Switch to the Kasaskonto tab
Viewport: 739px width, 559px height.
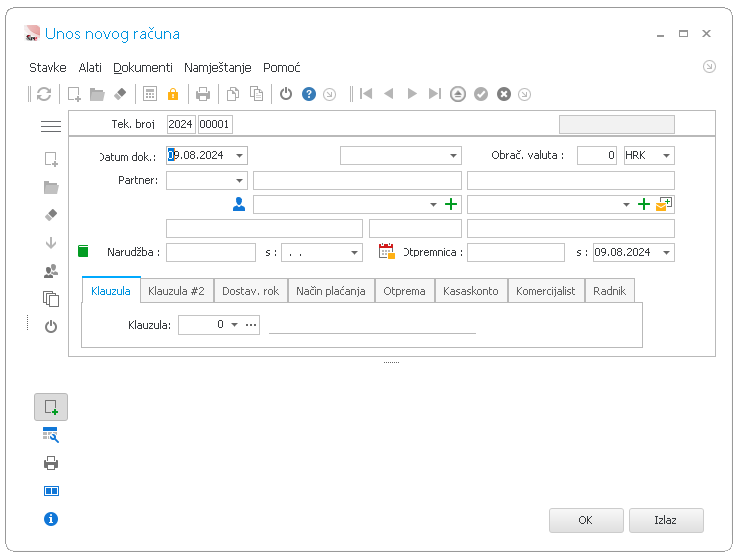pyautogui.click(x=470, y=291)
